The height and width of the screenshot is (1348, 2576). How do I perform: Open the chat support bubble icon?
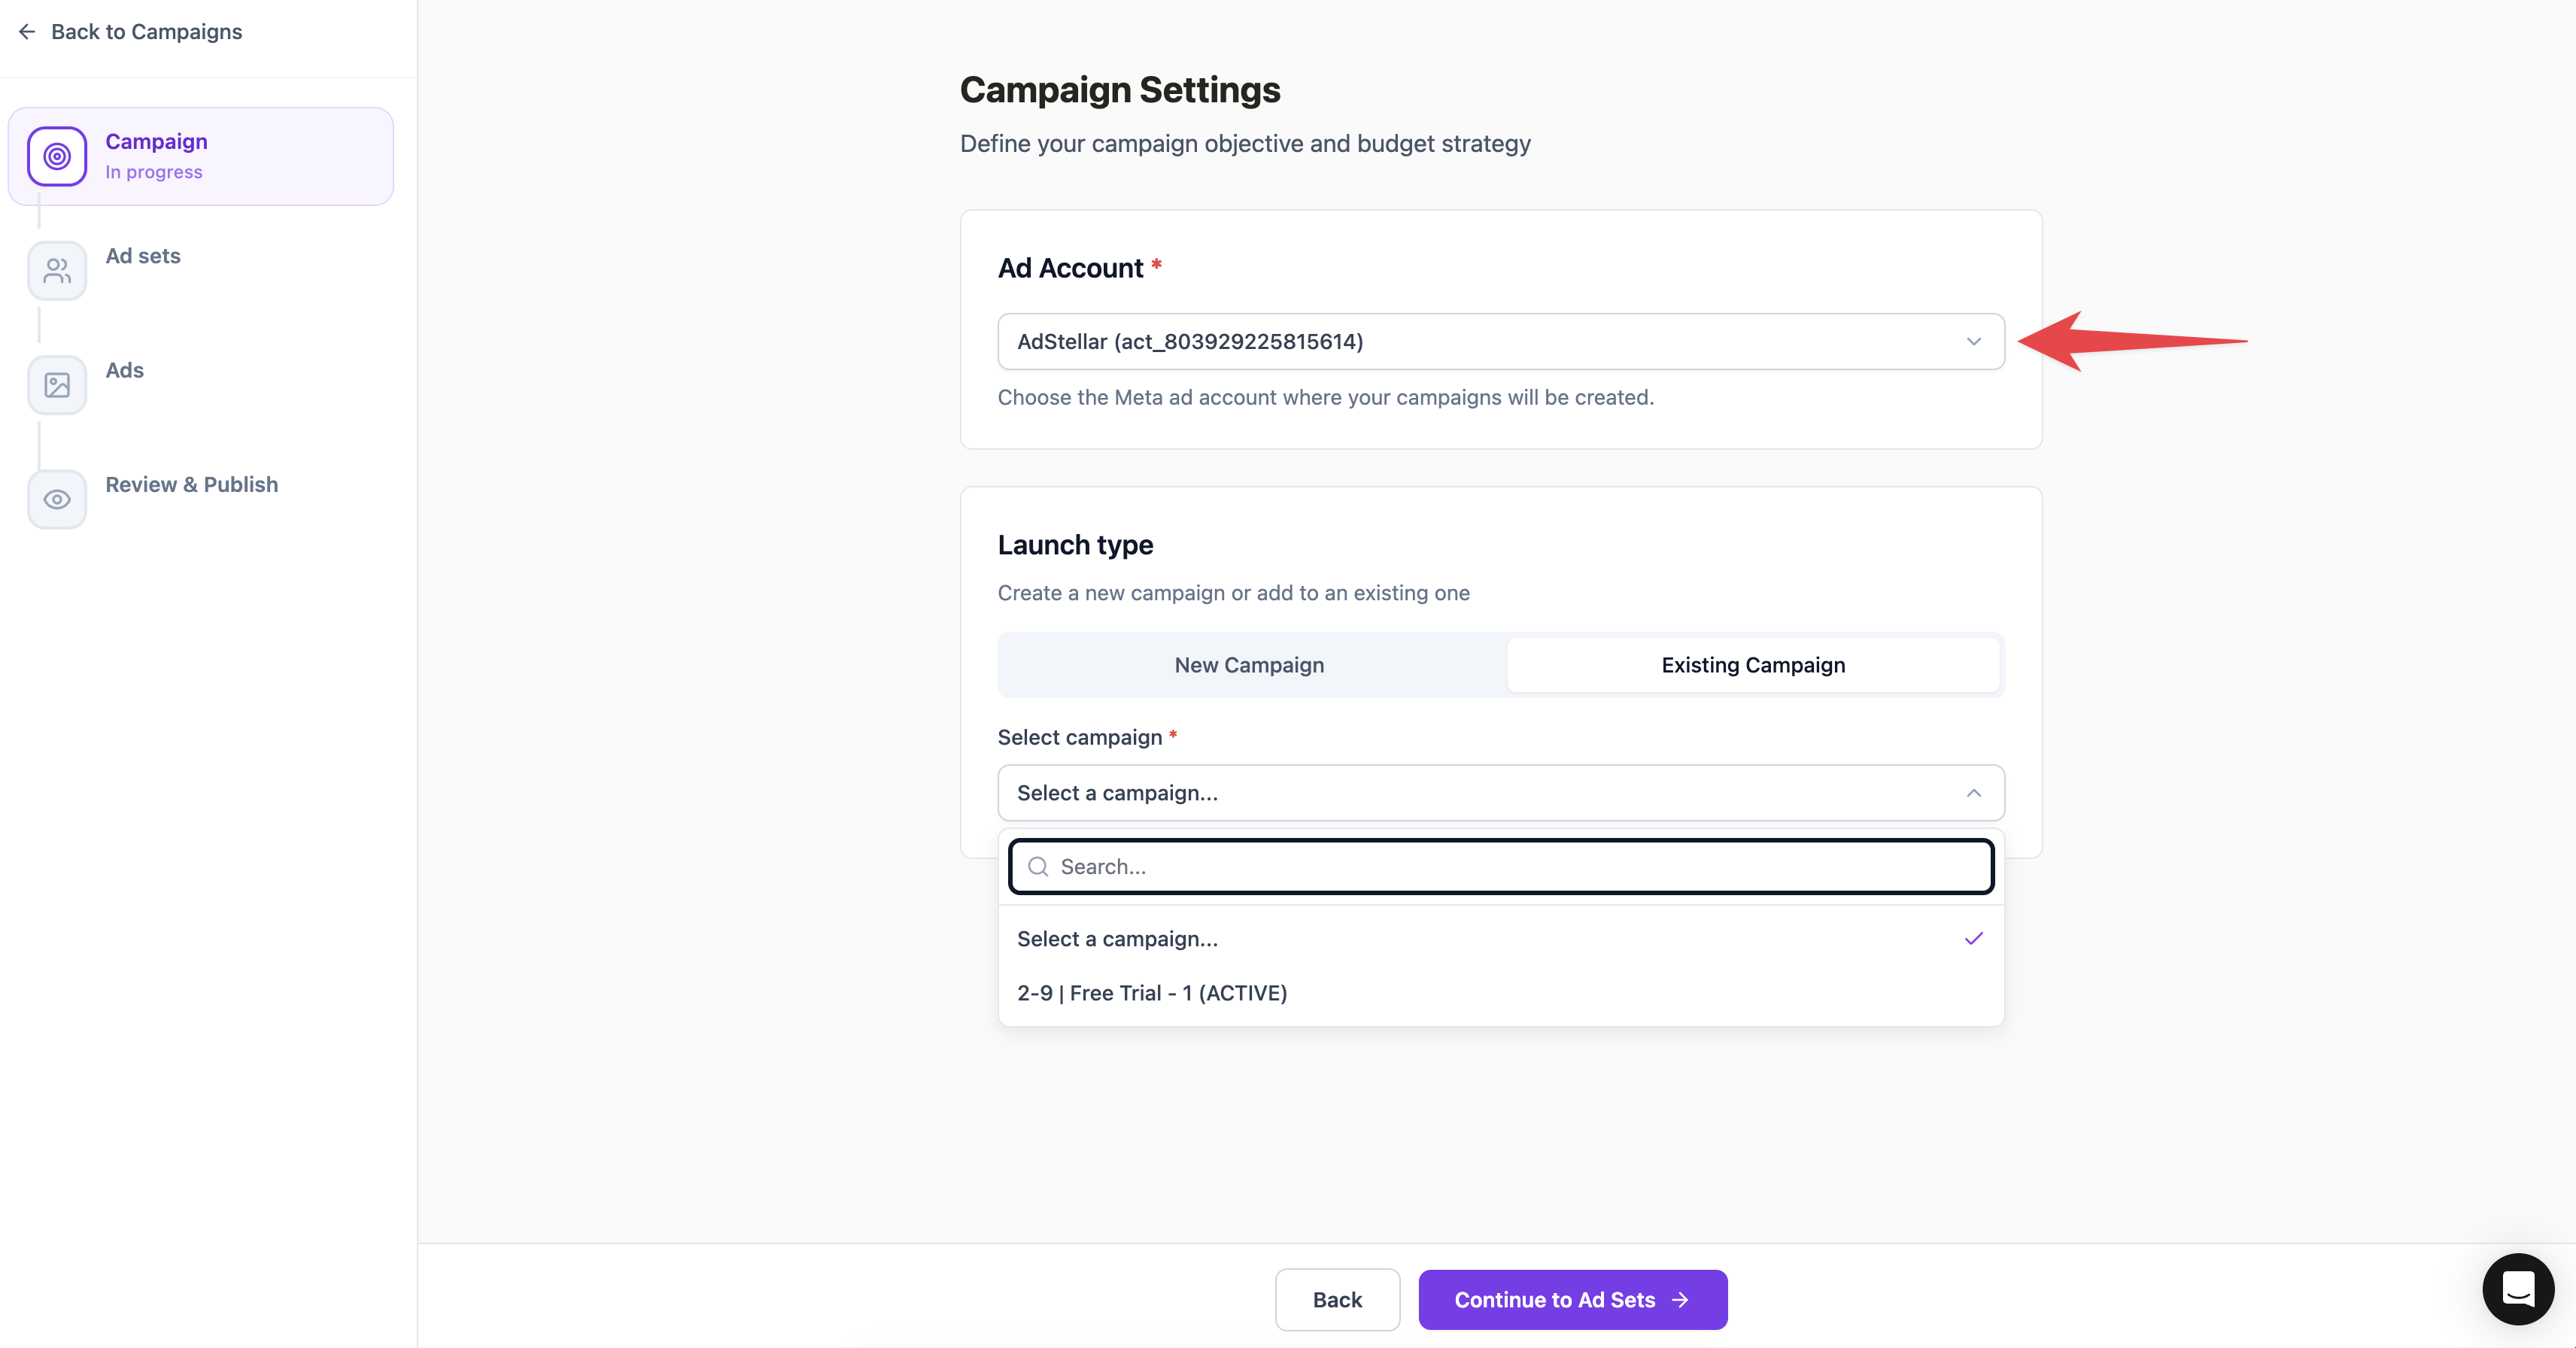[2517, 1288]
